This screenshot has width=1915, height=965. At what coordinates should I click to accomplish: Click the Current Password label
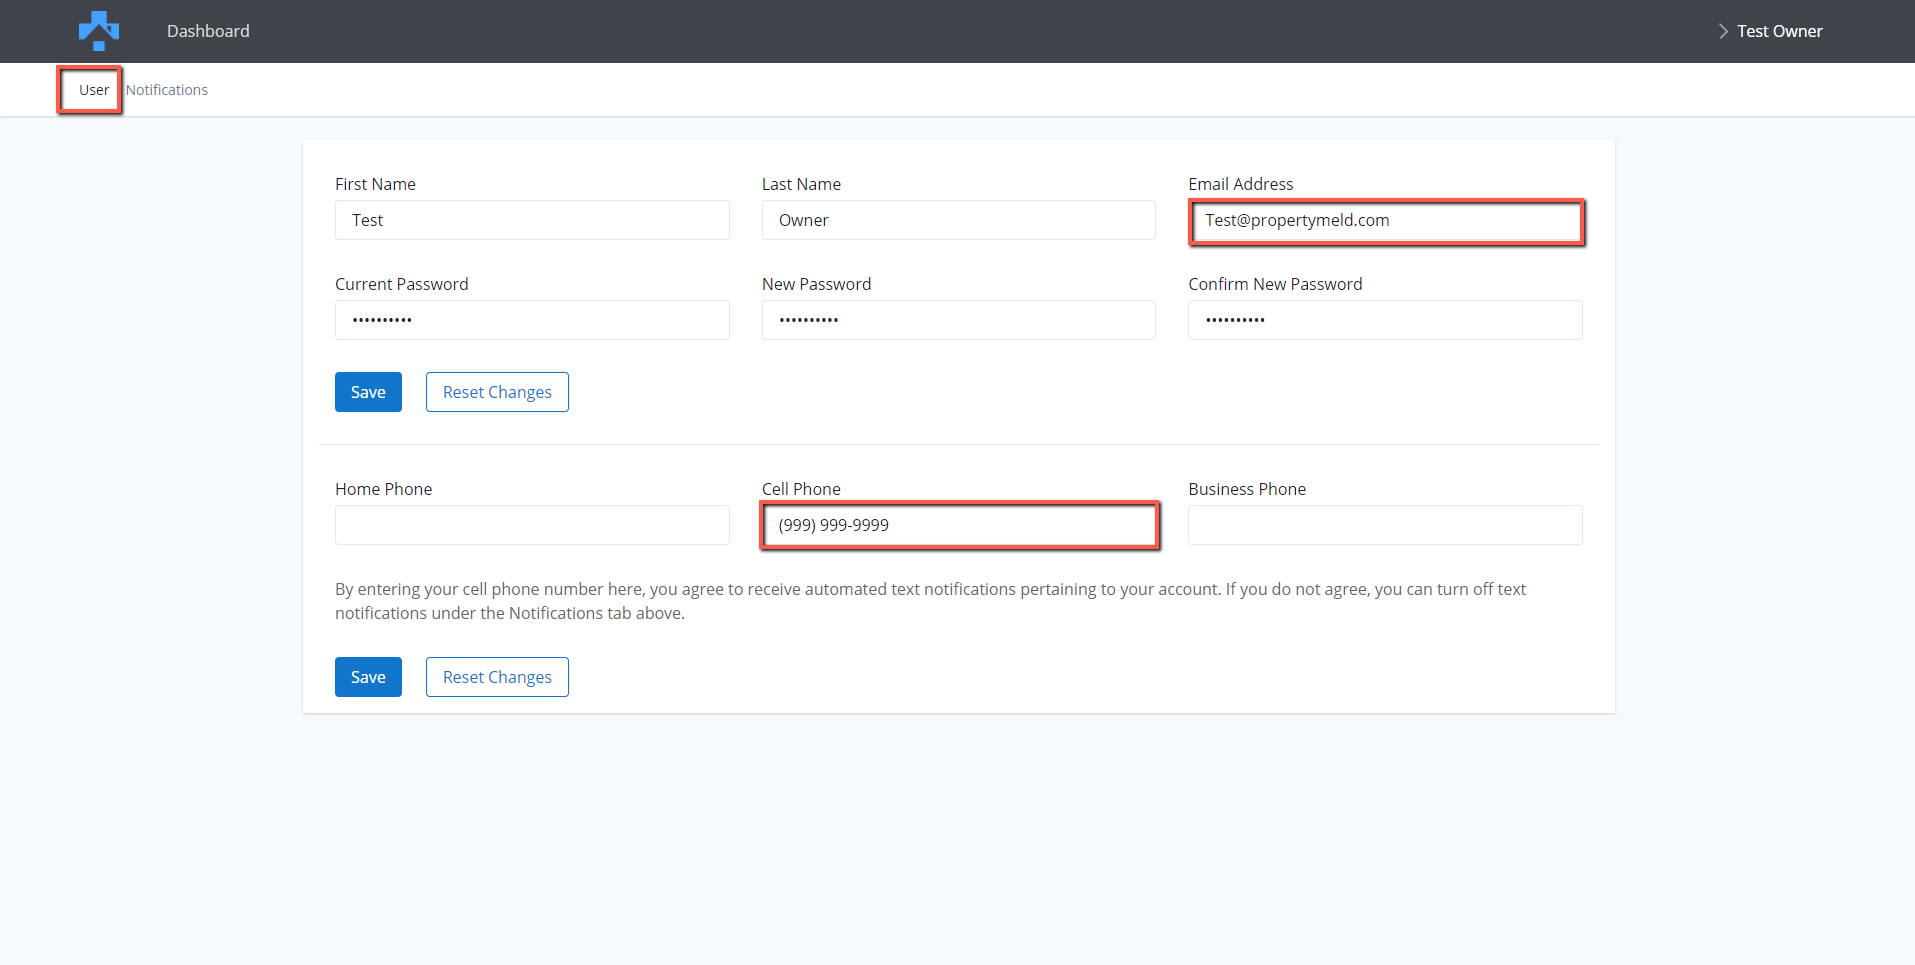[x=401, y=284]
